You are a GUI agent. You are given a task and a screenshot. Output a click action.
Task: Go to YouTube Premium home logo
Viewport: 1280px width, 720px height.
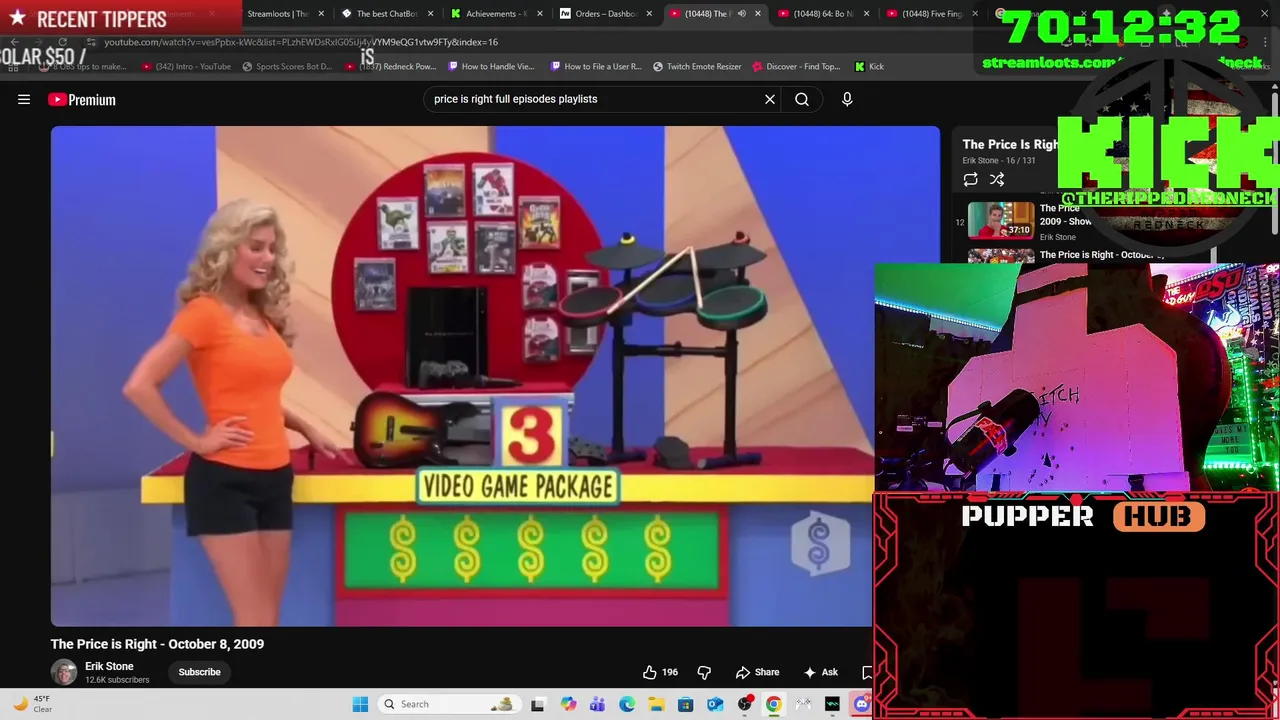82,99
